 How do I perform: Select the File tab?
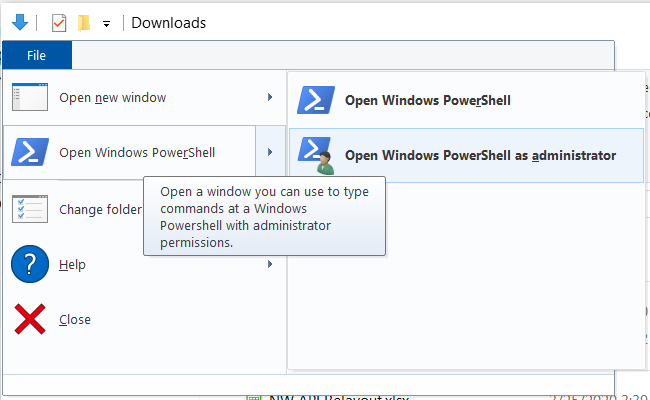(x=37, y=55)
